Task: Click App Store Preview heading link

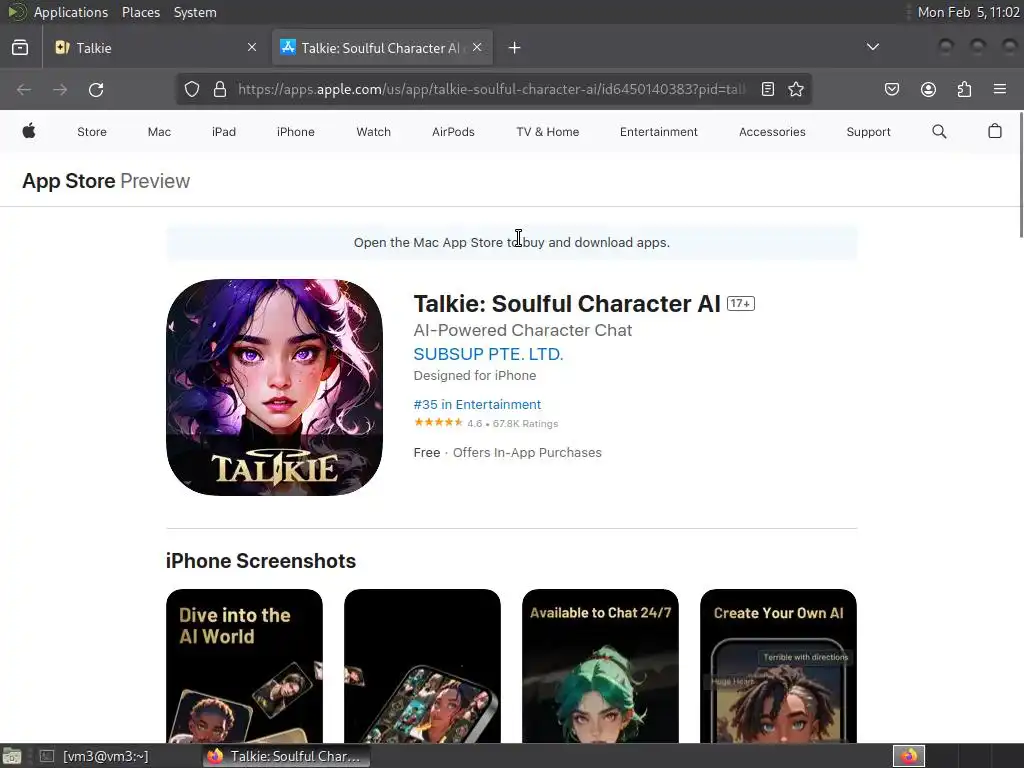Action: tap(106, 181)
